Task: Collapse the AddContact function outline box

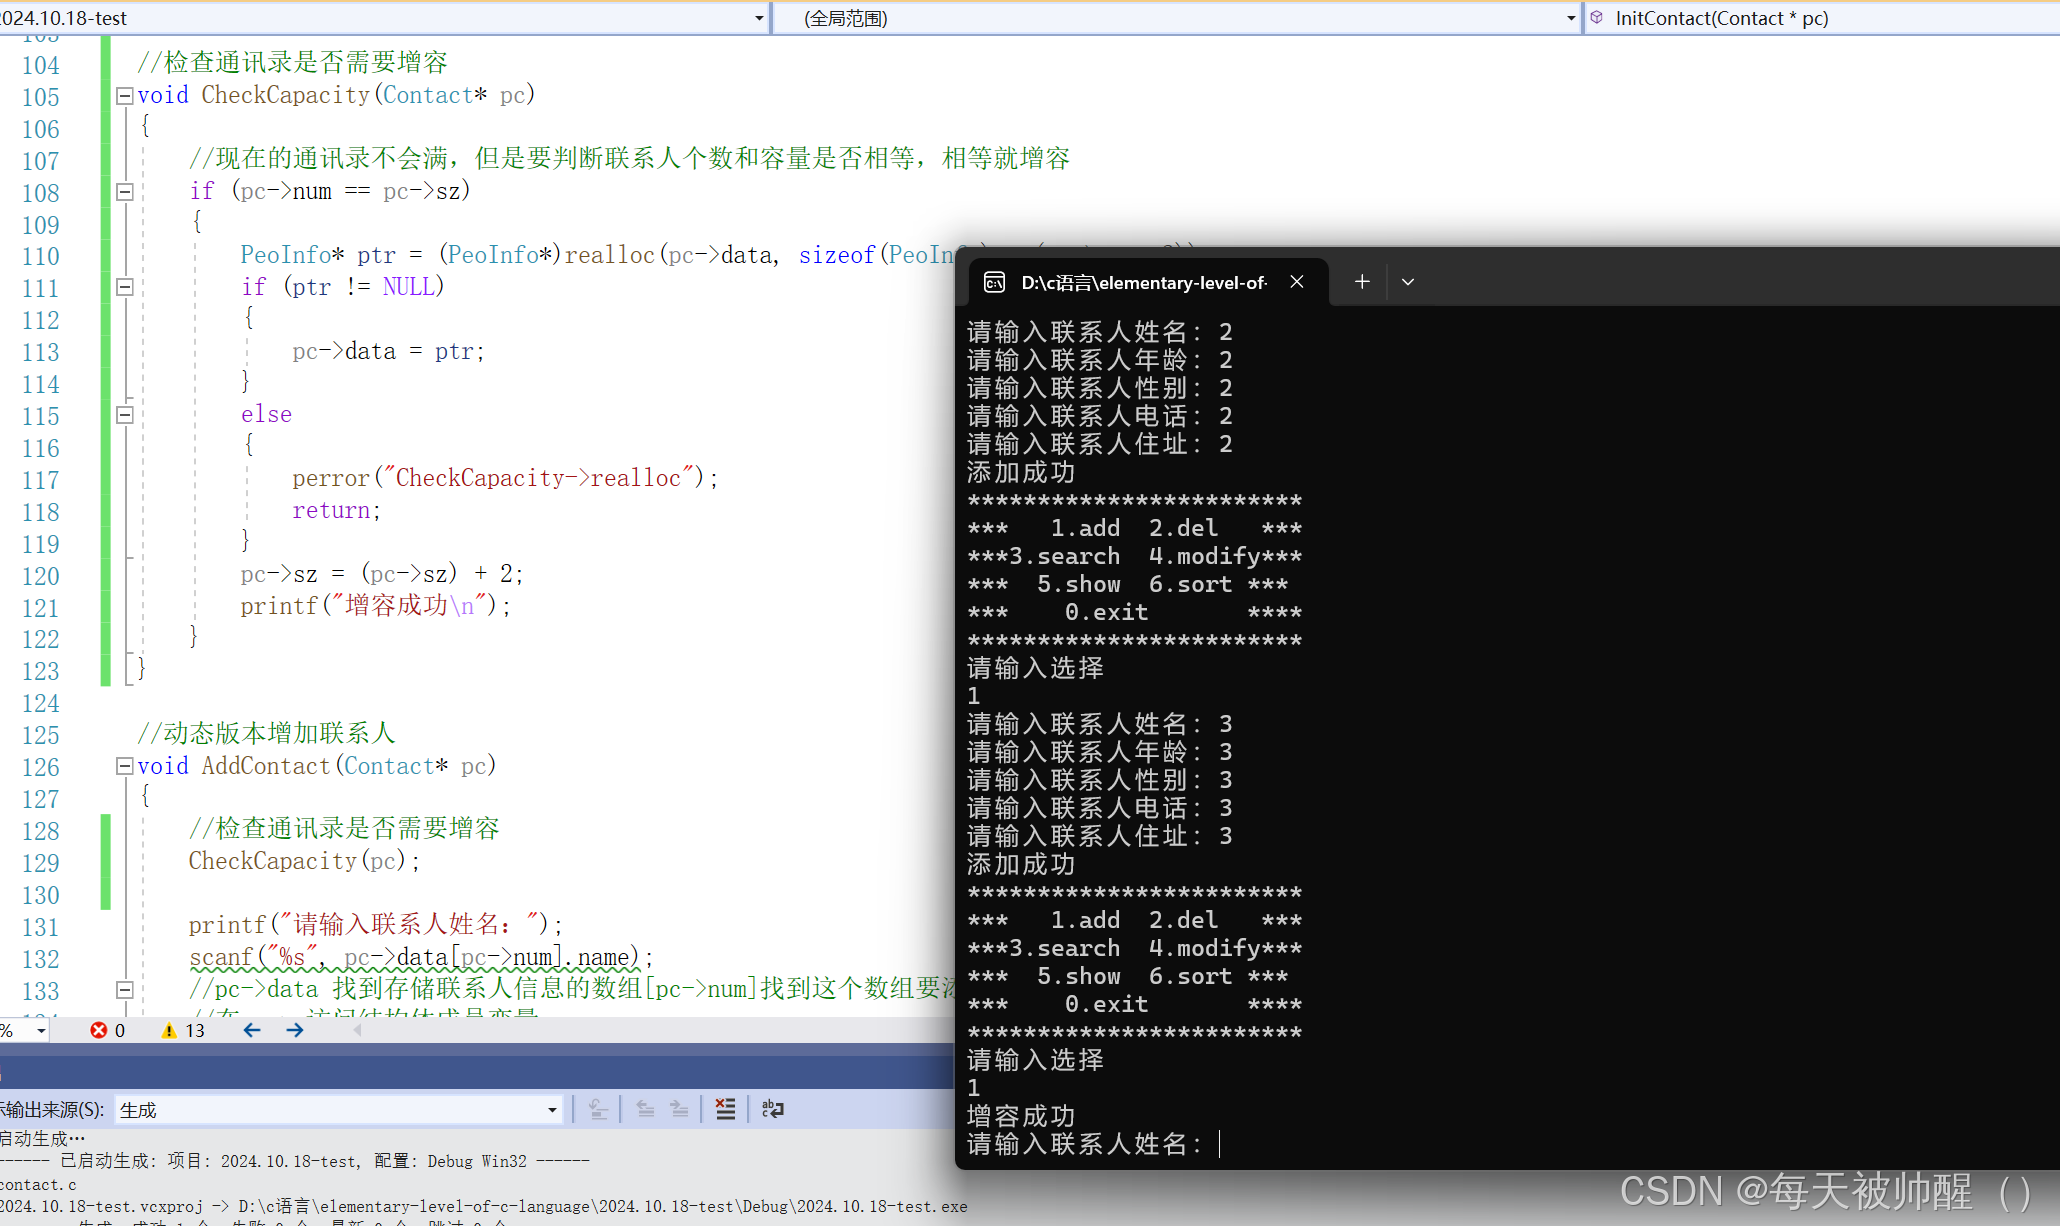Action: coord(125,766)
